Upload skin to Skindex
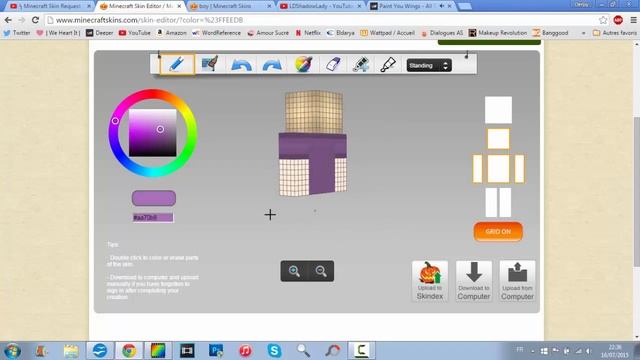Screen dimensions: 640x360 [x=430, y=281]
